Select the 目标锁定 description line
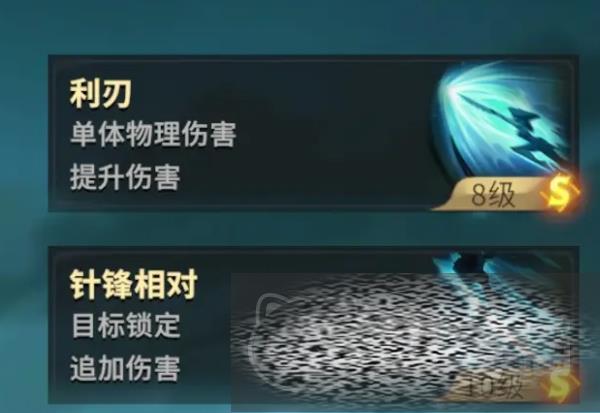Screen dimensions: 600x413 [126, 325]
